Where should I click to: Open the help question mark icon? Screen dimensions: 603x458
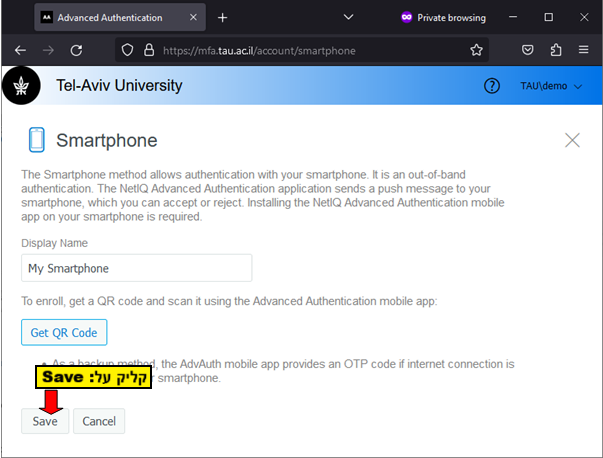491,86
